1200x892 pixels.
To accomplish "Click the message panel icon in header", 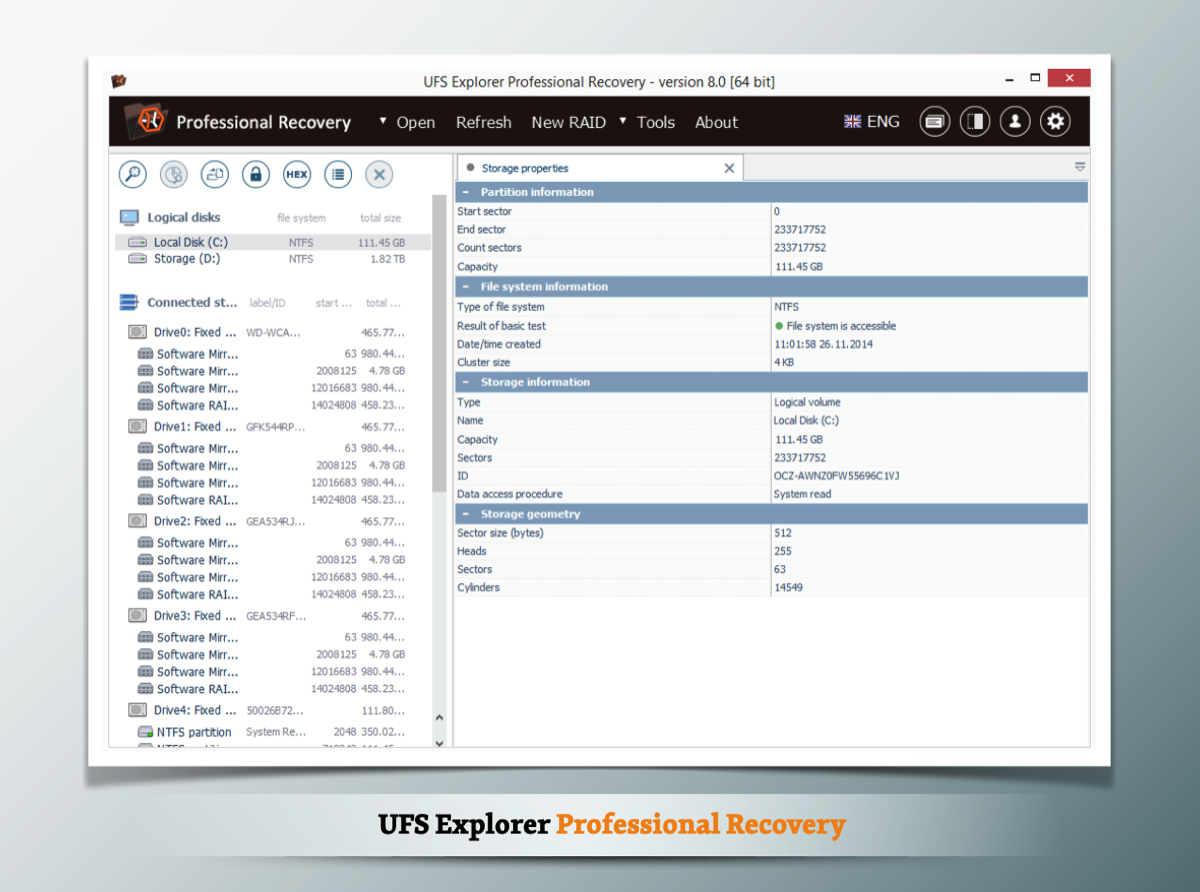I will (x=934, y=122).
